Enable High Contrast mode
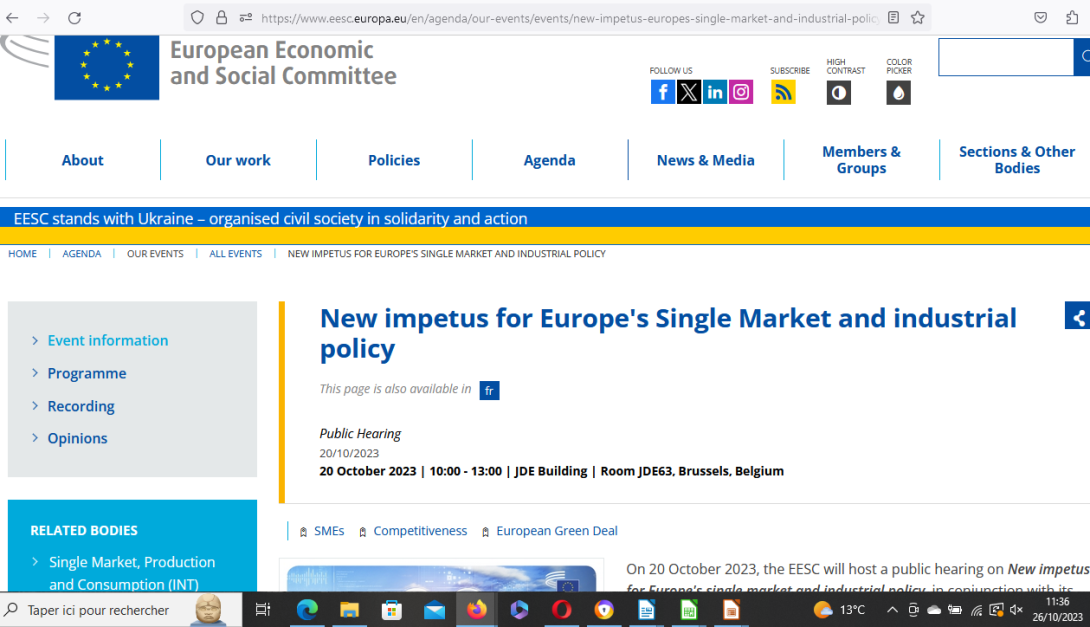Screen dimensions: 1090x627 point(838,93)
